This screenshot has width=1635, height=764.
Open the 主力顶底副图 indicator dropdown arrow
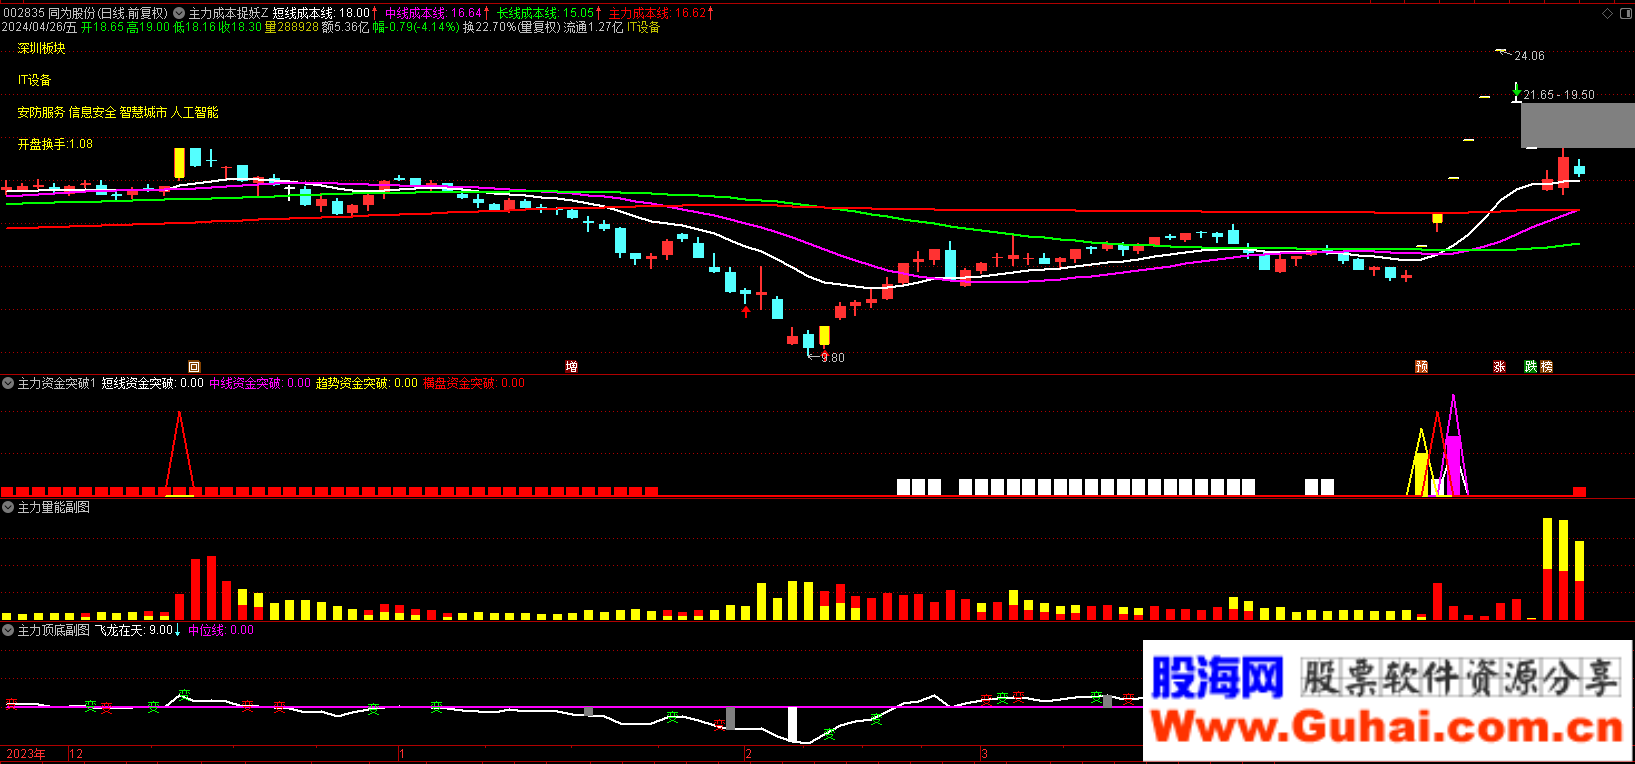pyautogui.click(x=8, y=630)
